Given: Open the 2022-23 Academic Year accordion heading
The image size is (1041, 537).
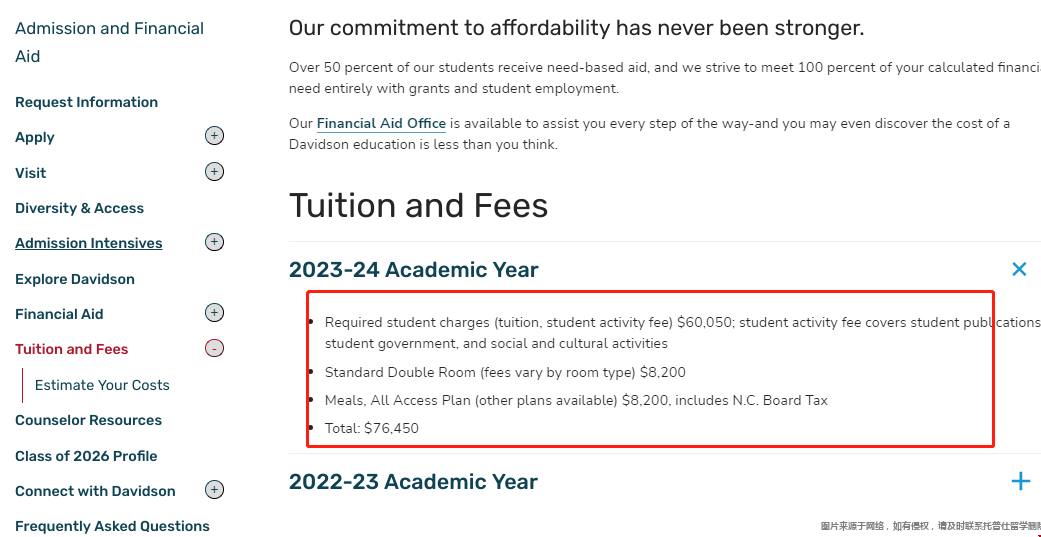Looking at the screenshot, I should click(x=413, y=482).
